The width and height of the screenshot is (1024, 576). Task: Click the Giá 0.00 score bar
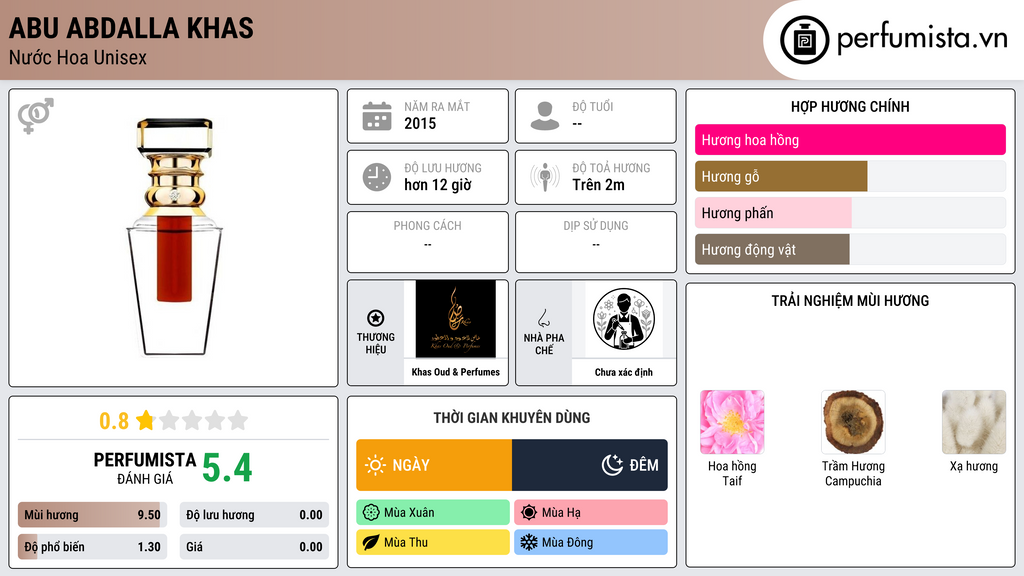pyautogui.click(x=254, y=547)
